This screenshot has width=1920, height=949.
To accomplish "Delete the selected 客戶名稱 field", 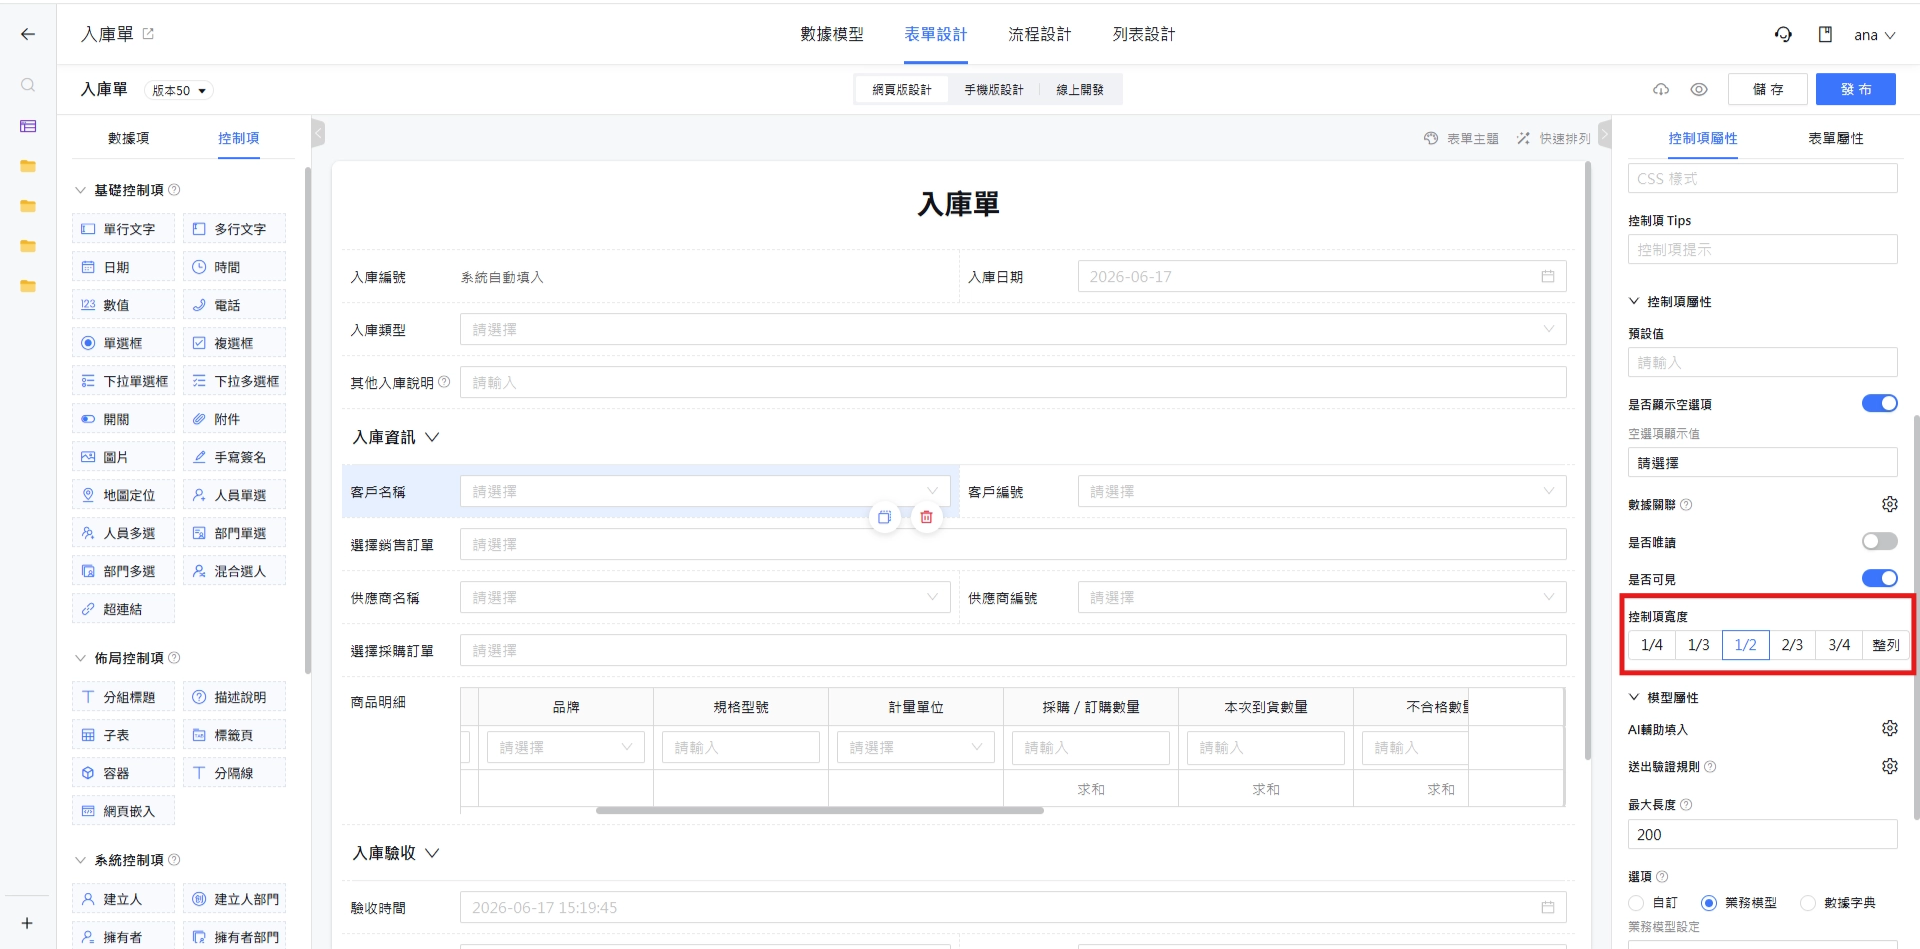I will 926,517.
